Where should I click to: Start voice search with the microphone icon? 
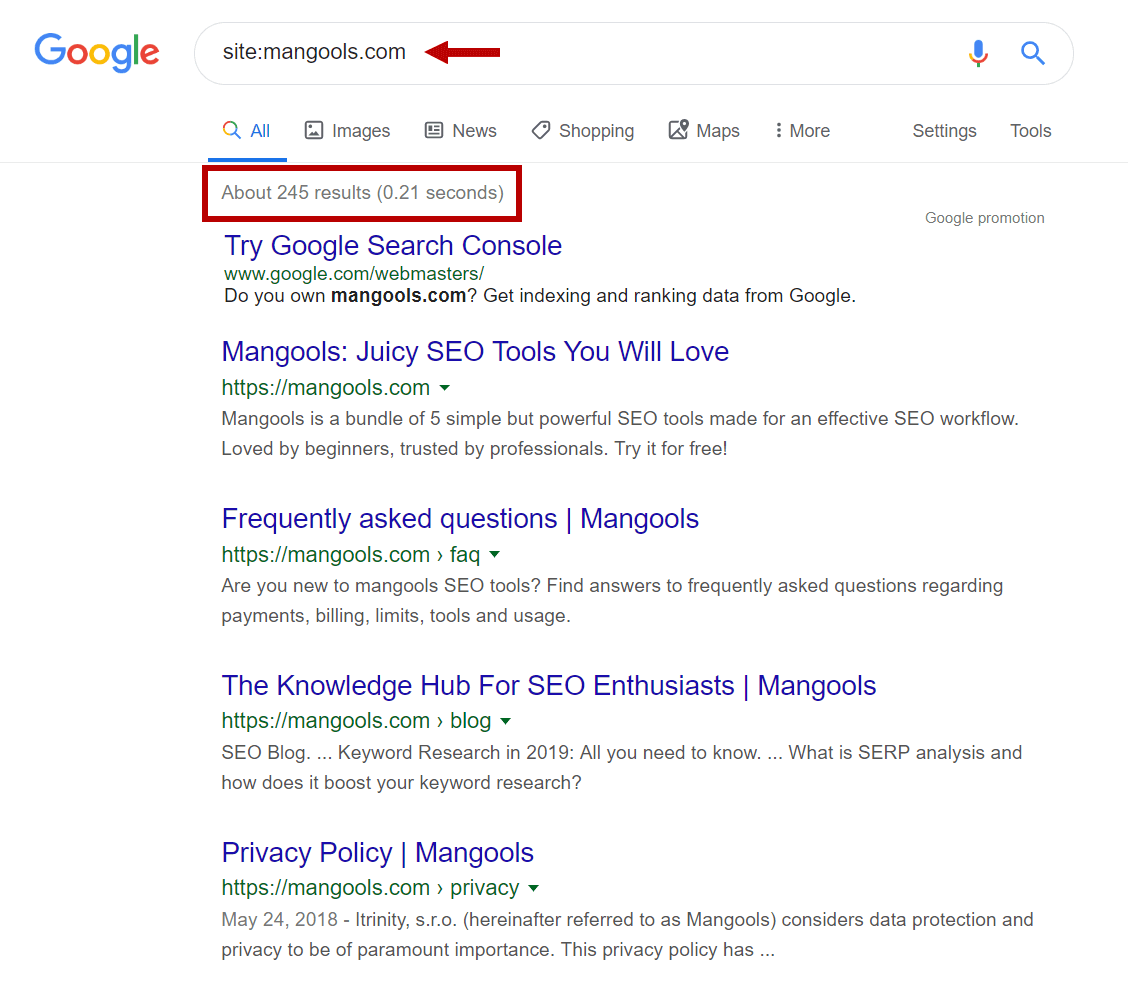978,53
